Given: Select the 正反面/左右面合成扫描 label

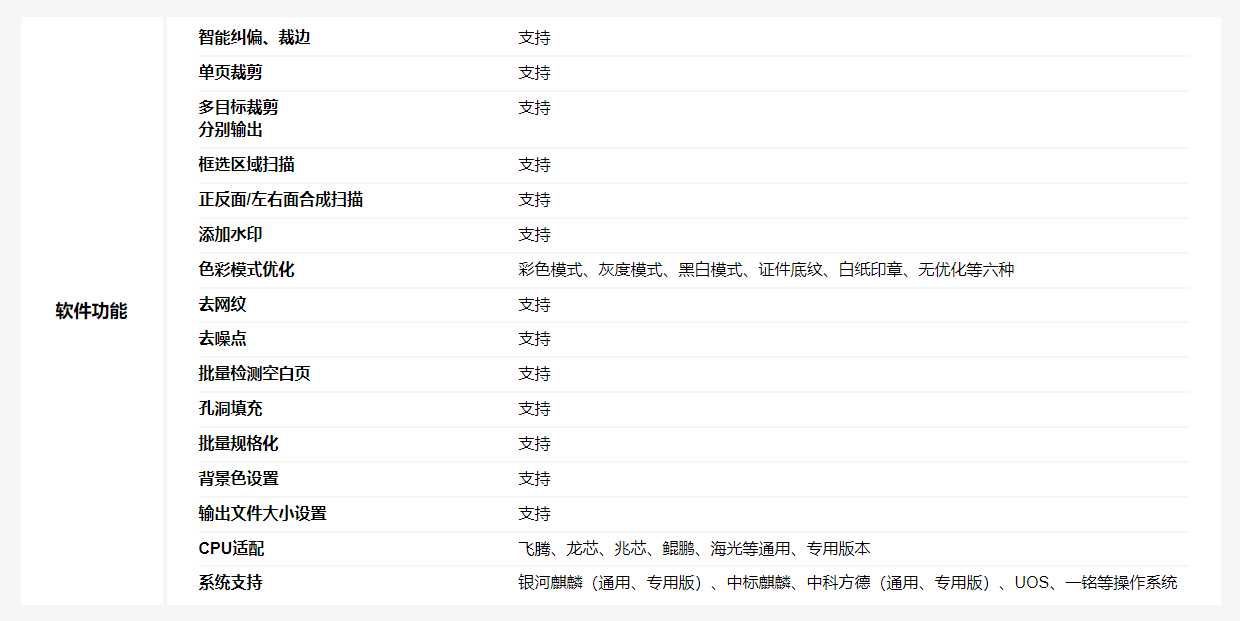Looking at the screenshot, I should (280, 200).
